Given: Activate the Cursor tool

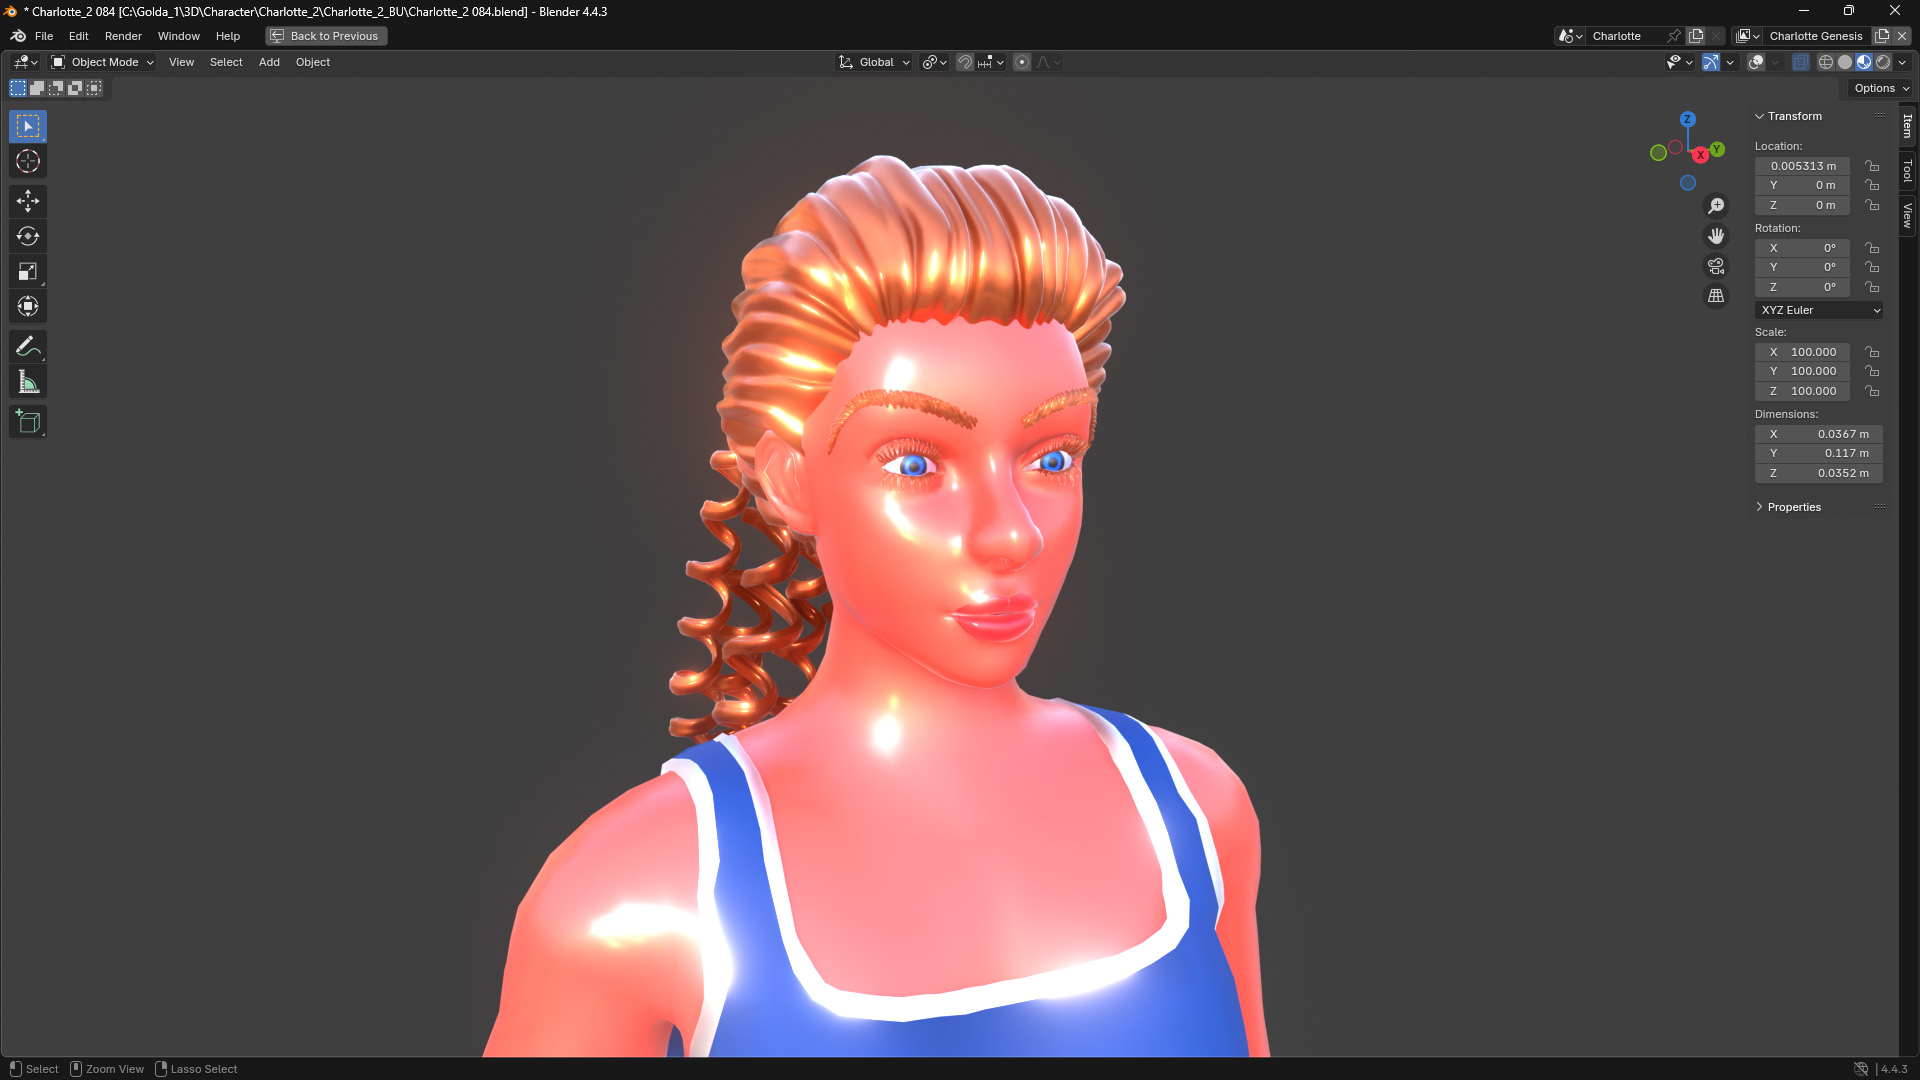Looking at the screenshot, I should click(28, 161).
